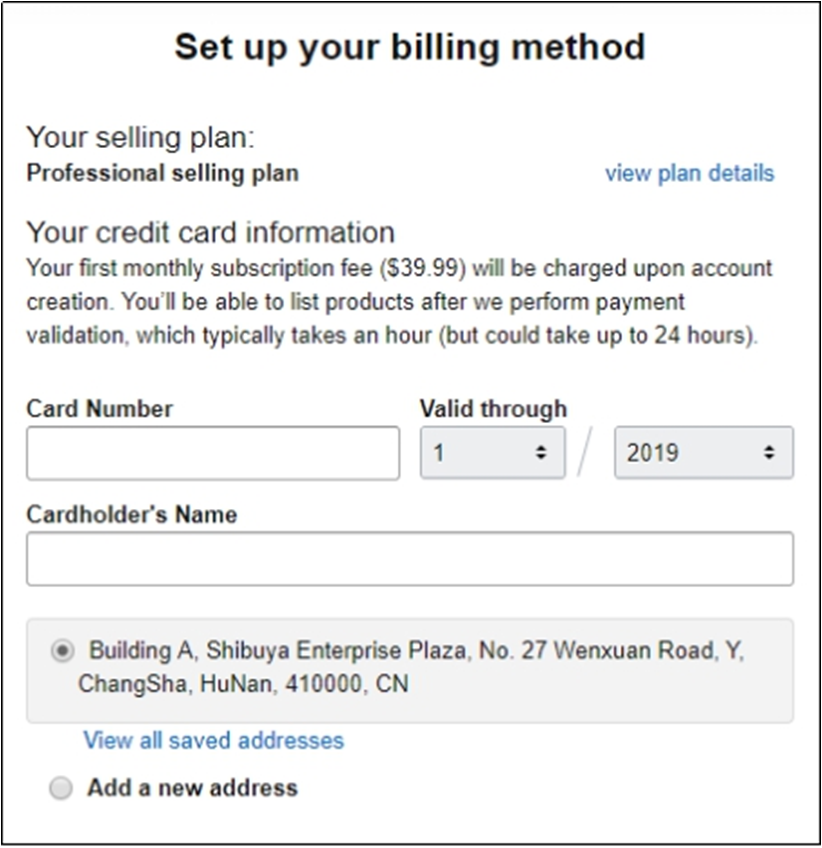Click the Card Number input field

click(213, 453)
